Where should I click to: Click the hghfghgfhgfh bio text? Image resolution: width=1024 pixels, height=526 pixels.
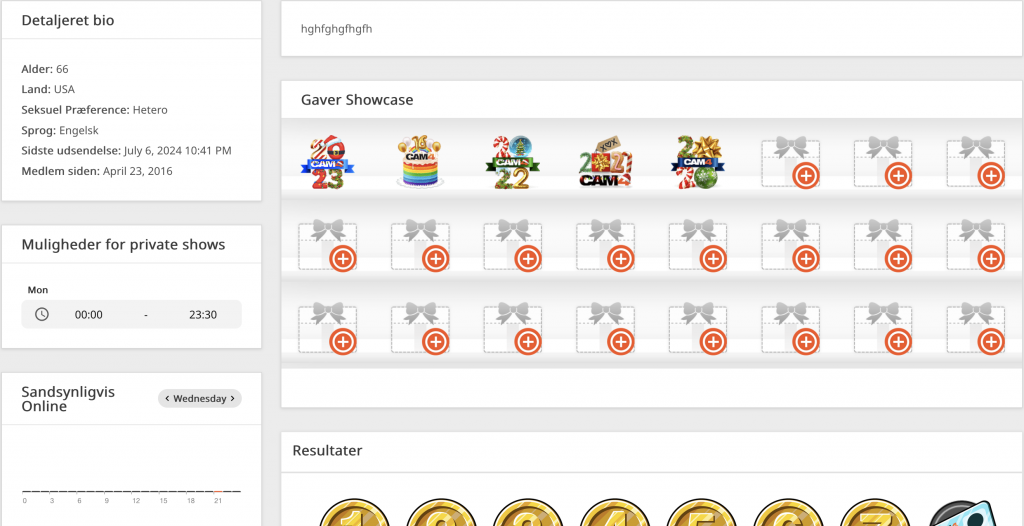337,29
